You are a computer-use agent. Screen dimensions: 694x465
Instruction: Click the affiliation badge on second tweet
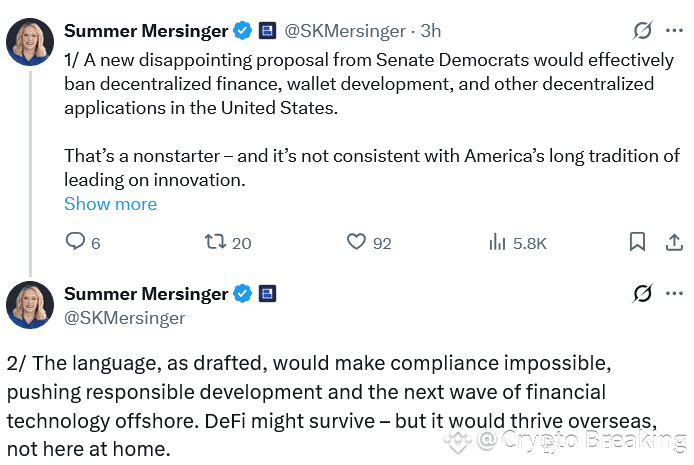[x=267, y=293]
